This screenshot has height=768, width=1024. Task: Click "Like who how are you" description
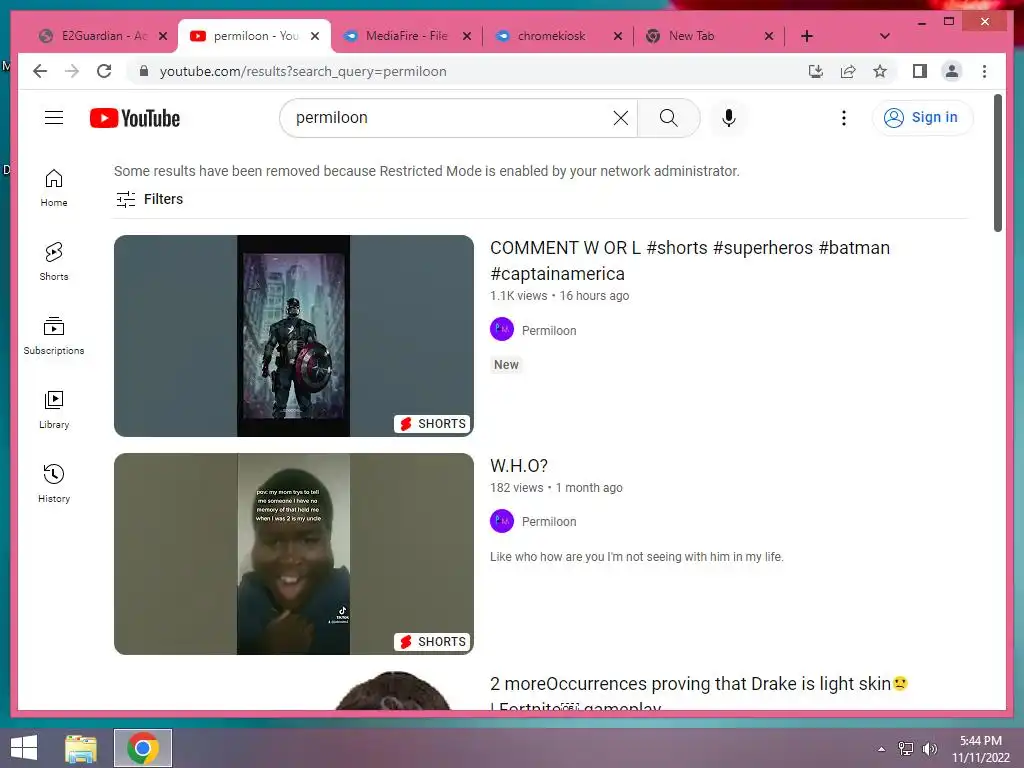tap(637, 557)
